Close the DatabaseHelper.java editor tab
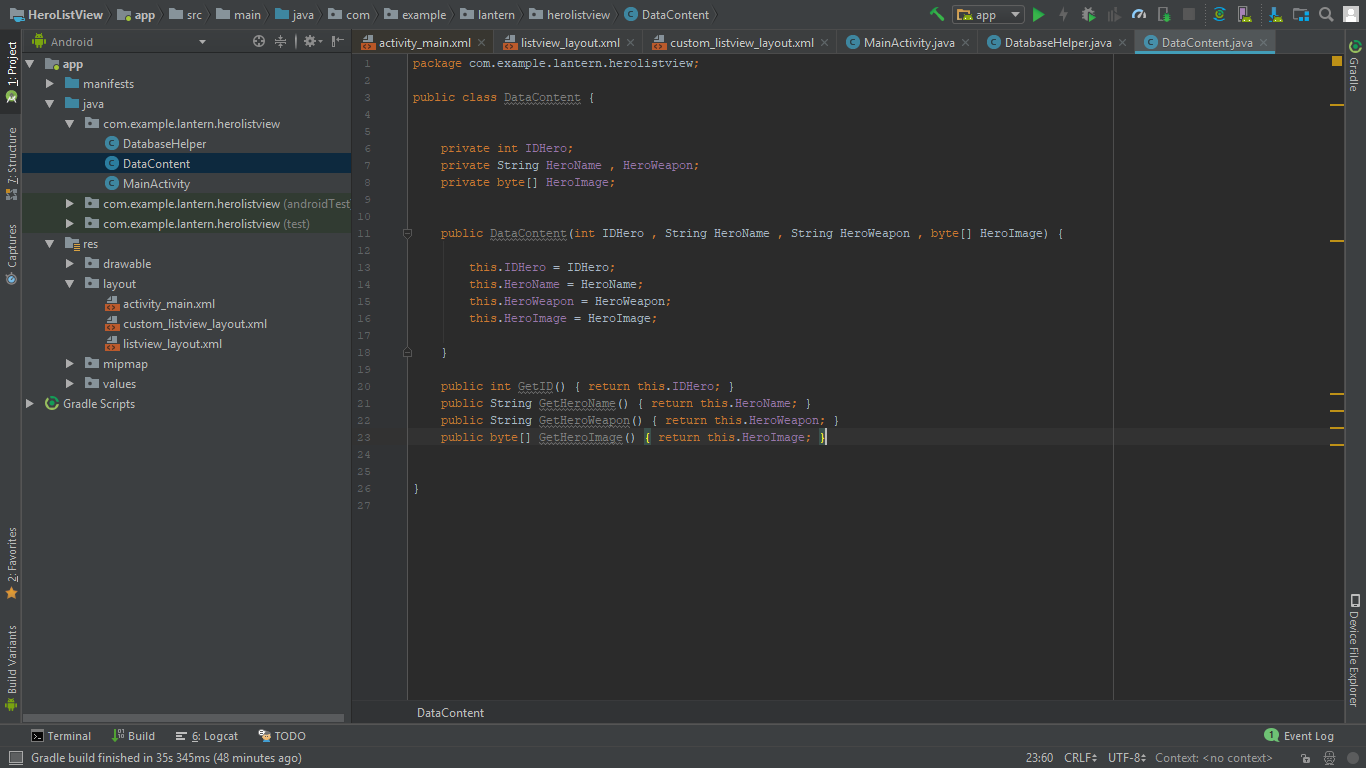Viewport: 1366px width, 768px height. pos(1123,43)
